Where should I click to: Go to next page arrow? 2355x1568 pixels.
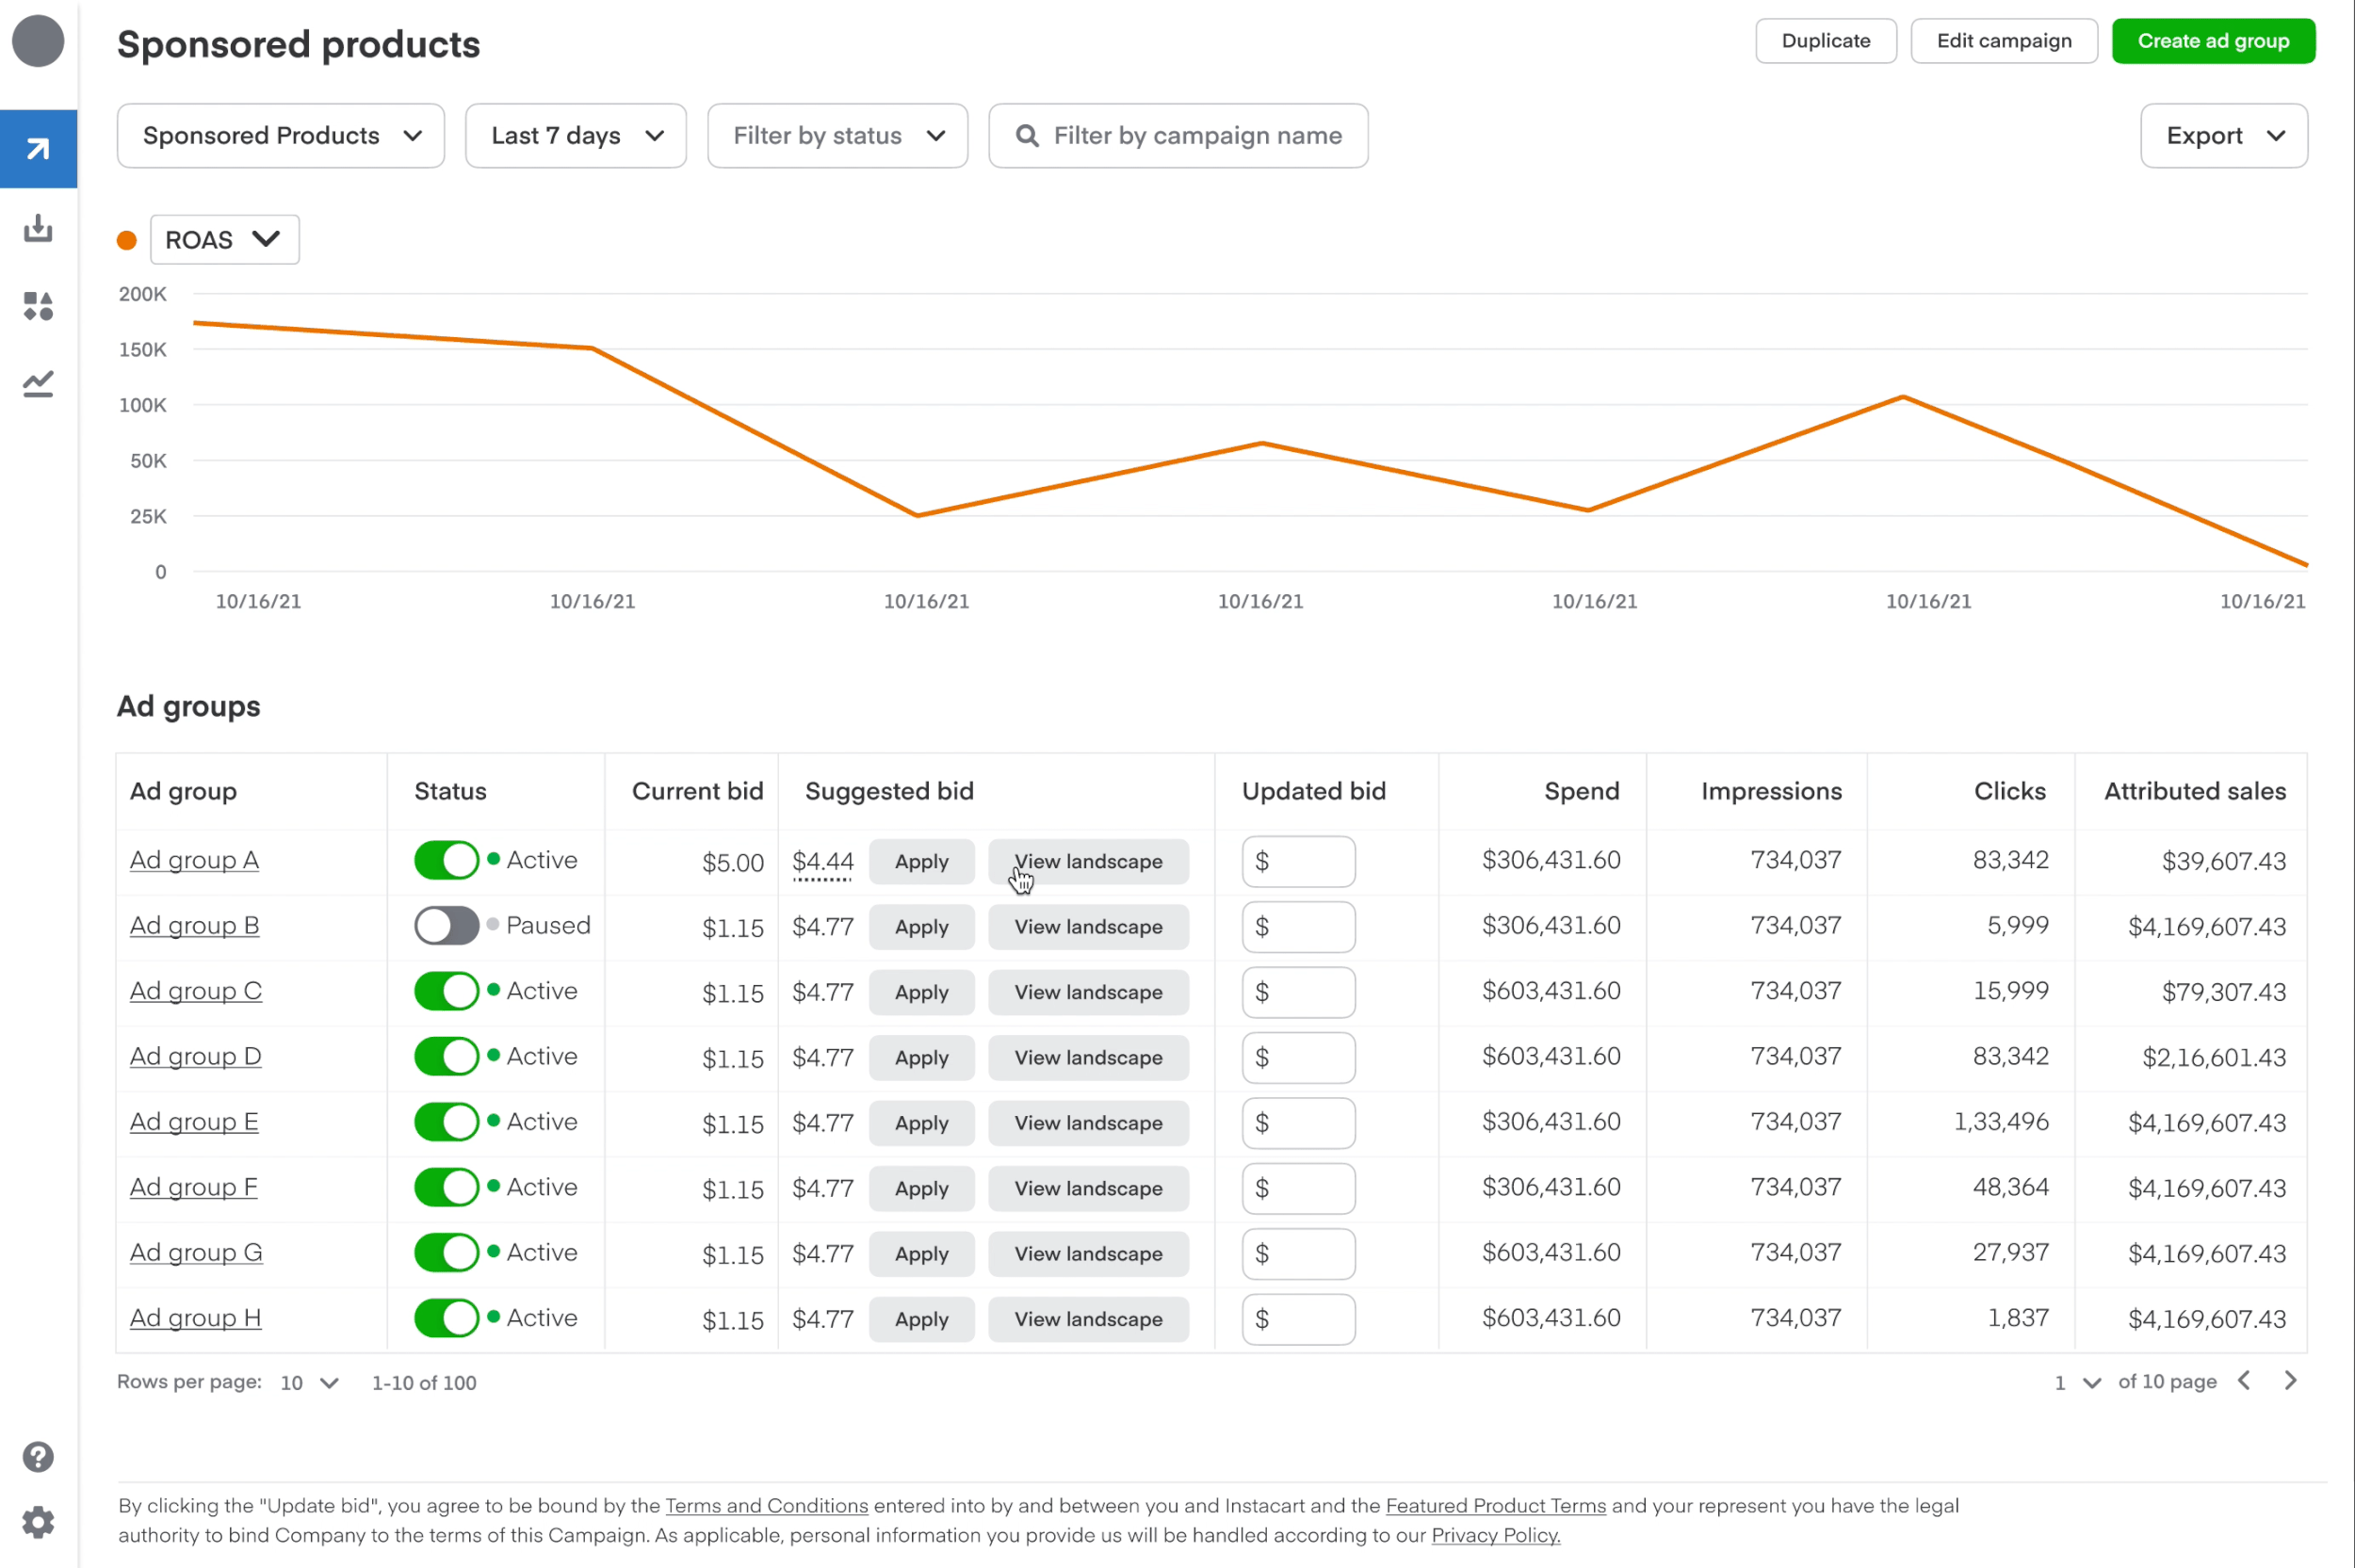[2290, 1381]
